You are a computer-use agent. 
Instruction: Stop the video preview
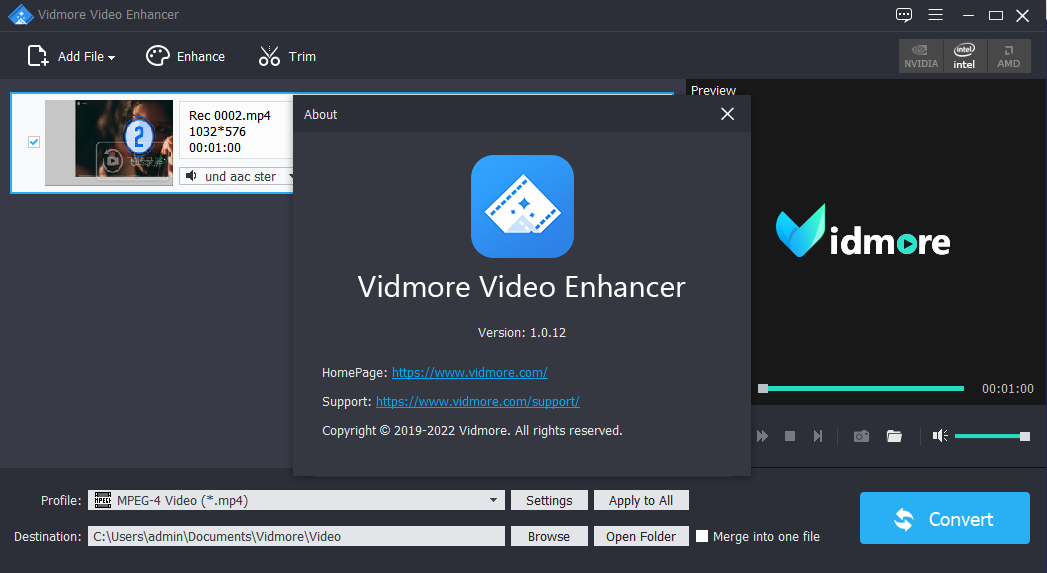[790, 436]
